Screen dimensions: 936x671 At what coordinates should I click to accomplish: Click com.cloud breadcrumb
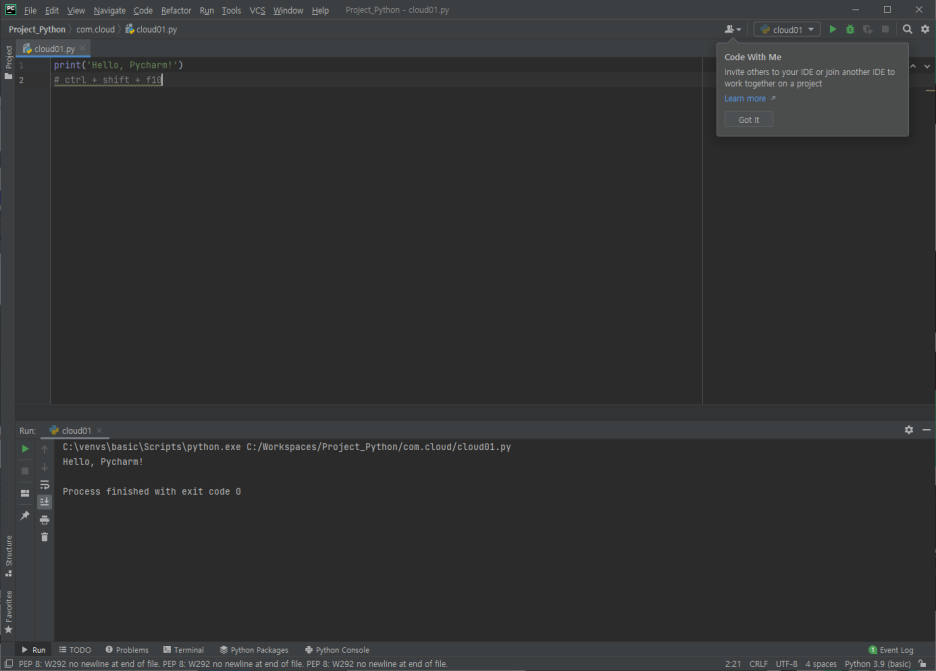(96, 29)
